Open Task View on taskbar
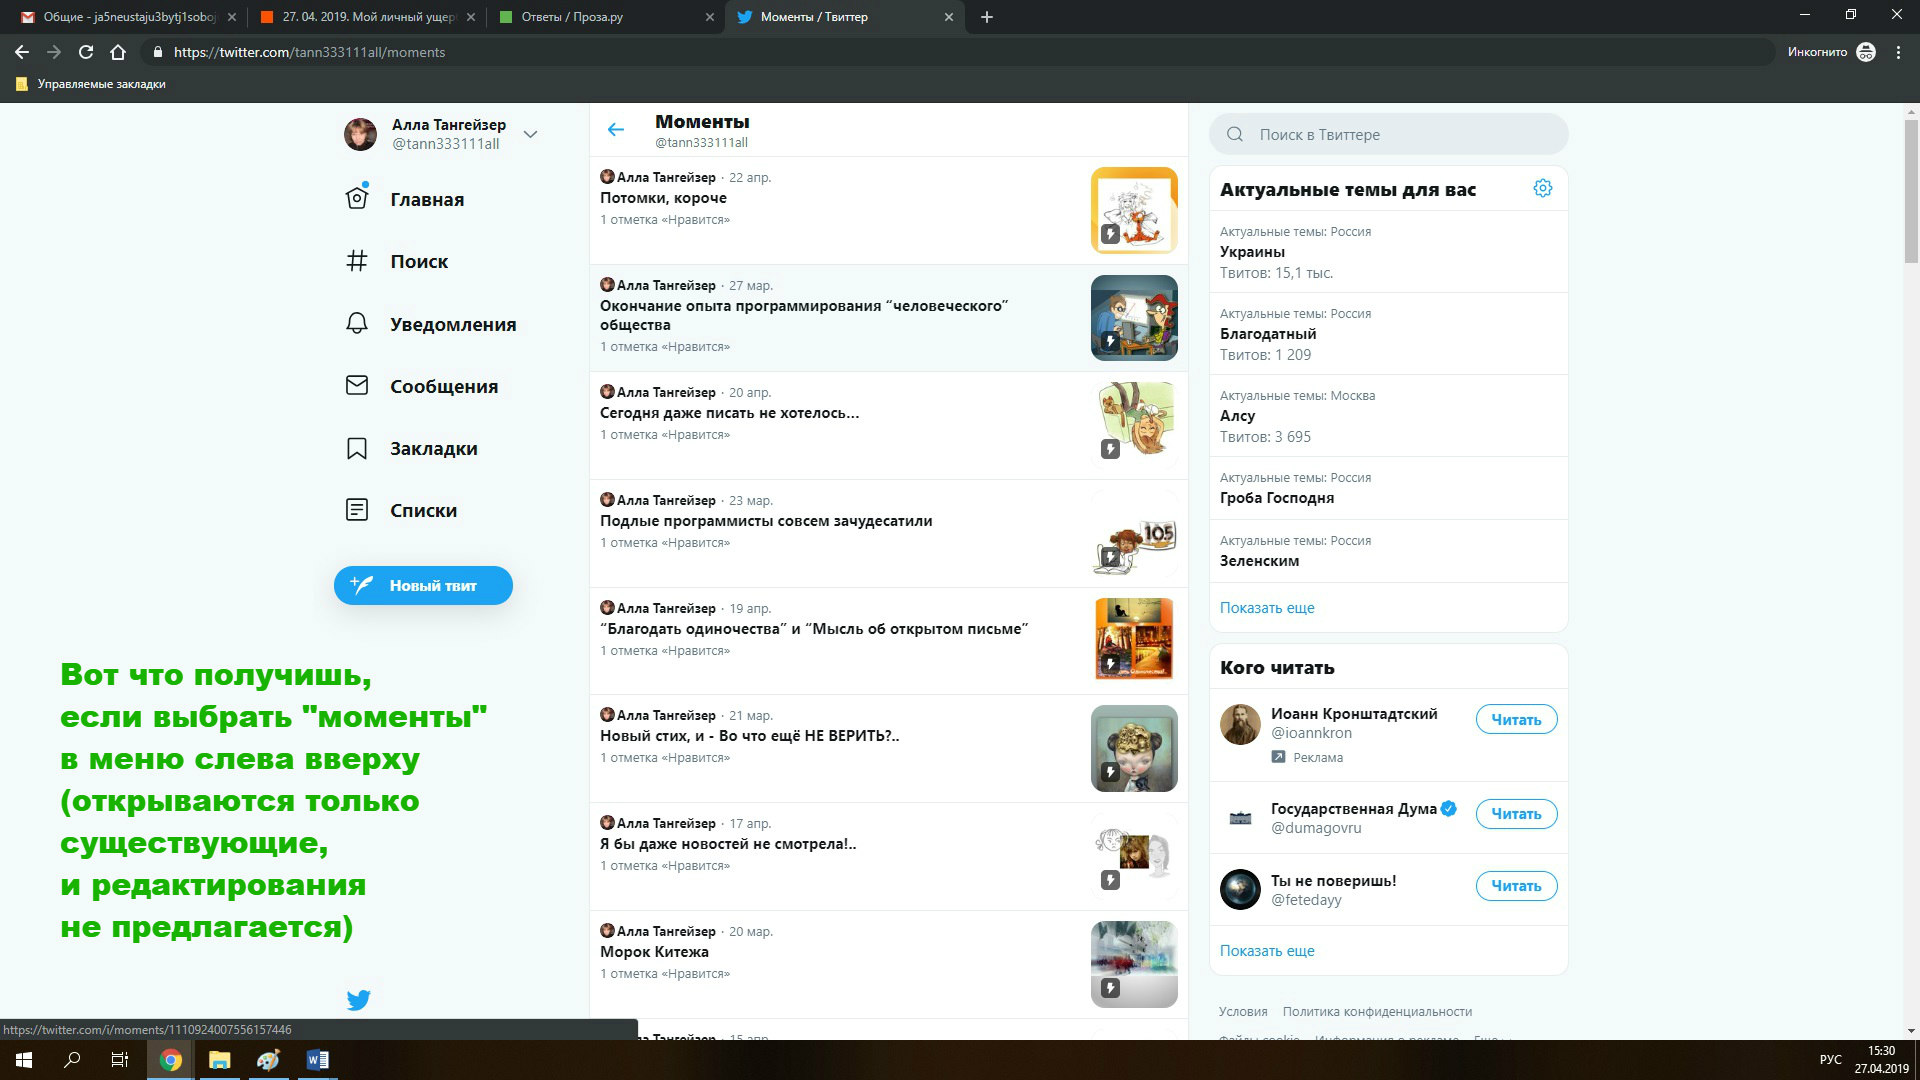Viewport: 1920px width, 1080px height. 120,1060
